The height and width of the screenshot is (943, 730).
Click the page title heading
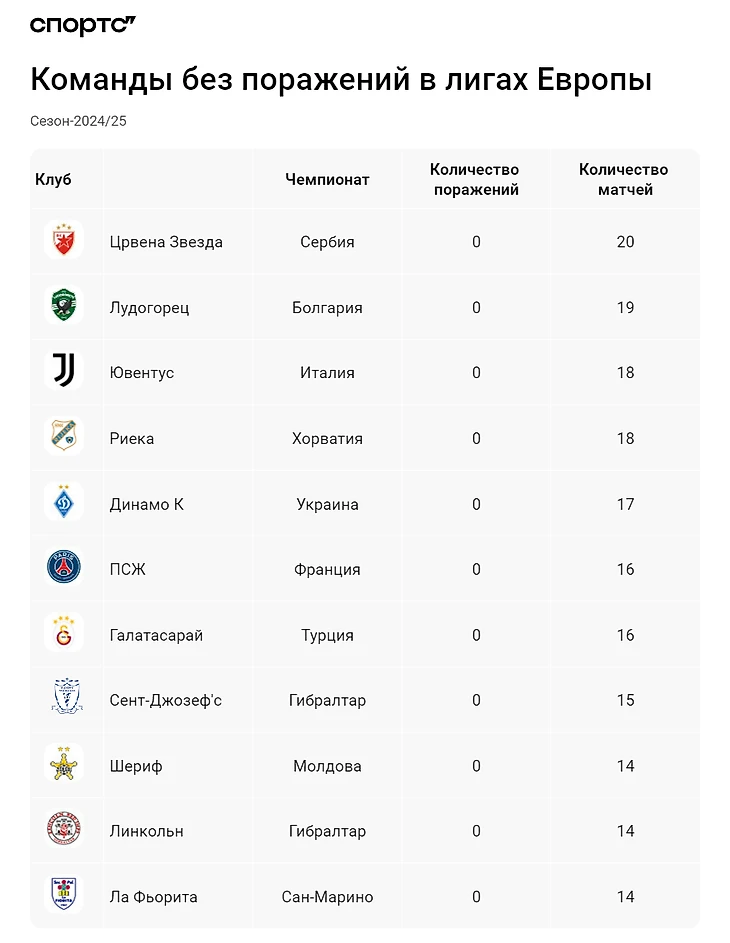[341, 79]
